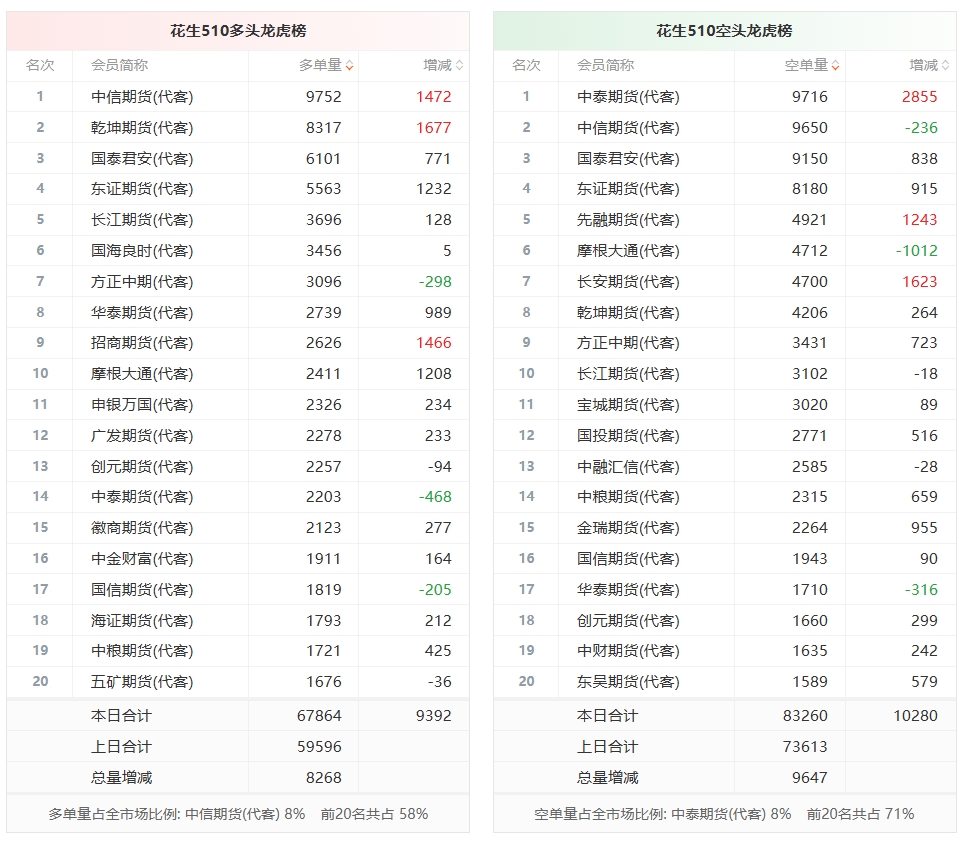Click 中财期货(代客) row name

click(x=628, y=650)
